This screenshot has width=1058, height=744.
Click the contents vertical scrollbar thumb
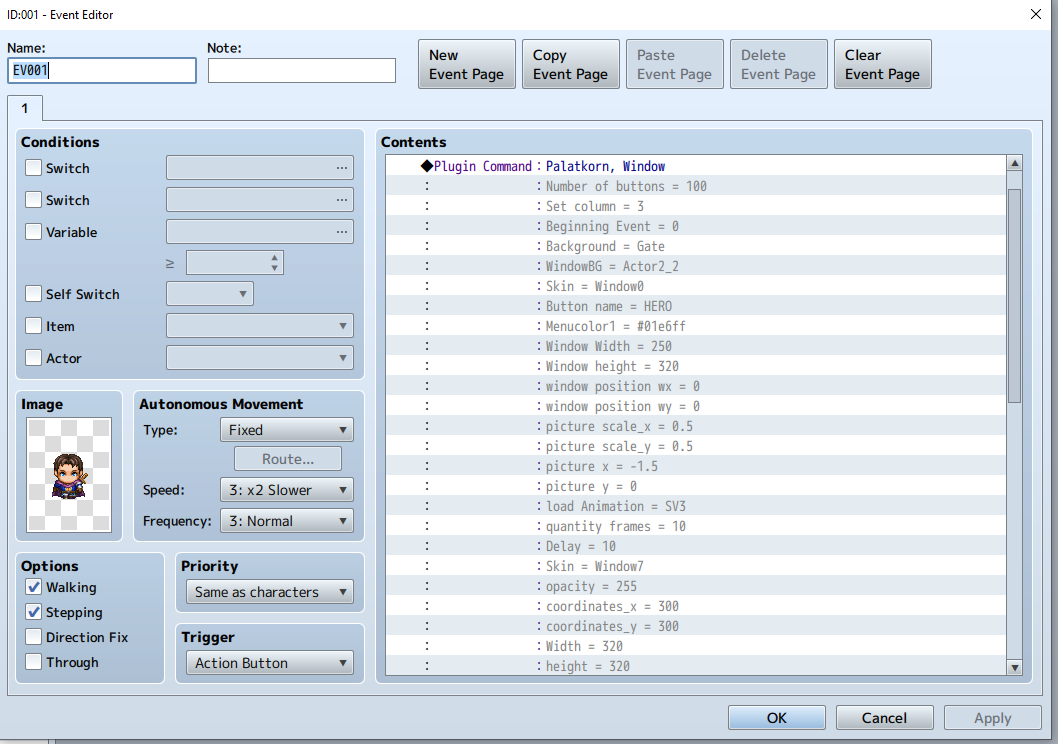[x=1014, y=295]
